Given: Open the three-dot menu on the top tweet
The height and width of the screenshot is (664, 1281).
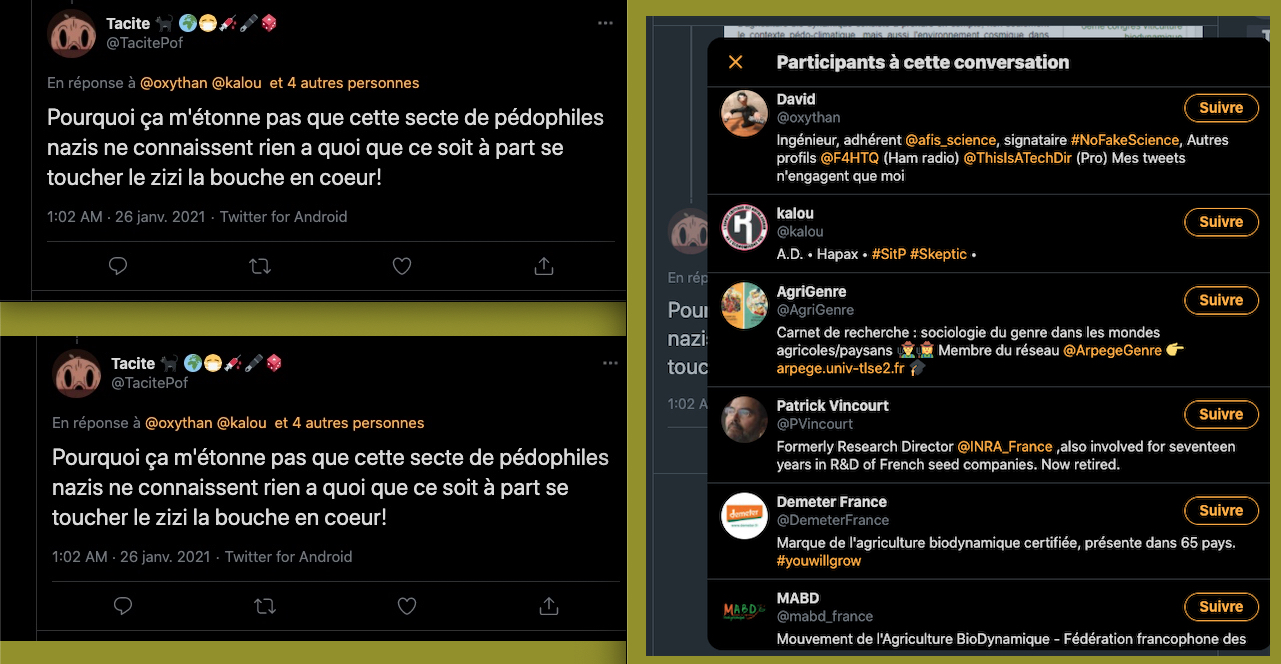Looking at the screenshot, I should tap(605, 22).
